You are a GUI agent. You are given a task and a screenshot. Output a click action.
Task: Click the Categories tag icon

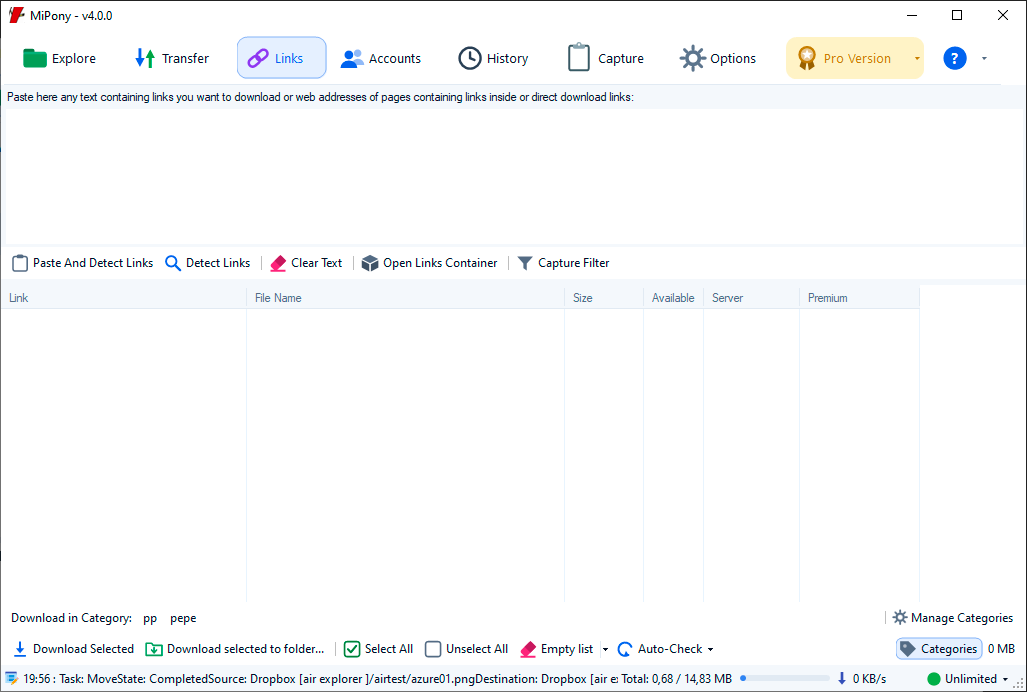click(x=908, y=649)
